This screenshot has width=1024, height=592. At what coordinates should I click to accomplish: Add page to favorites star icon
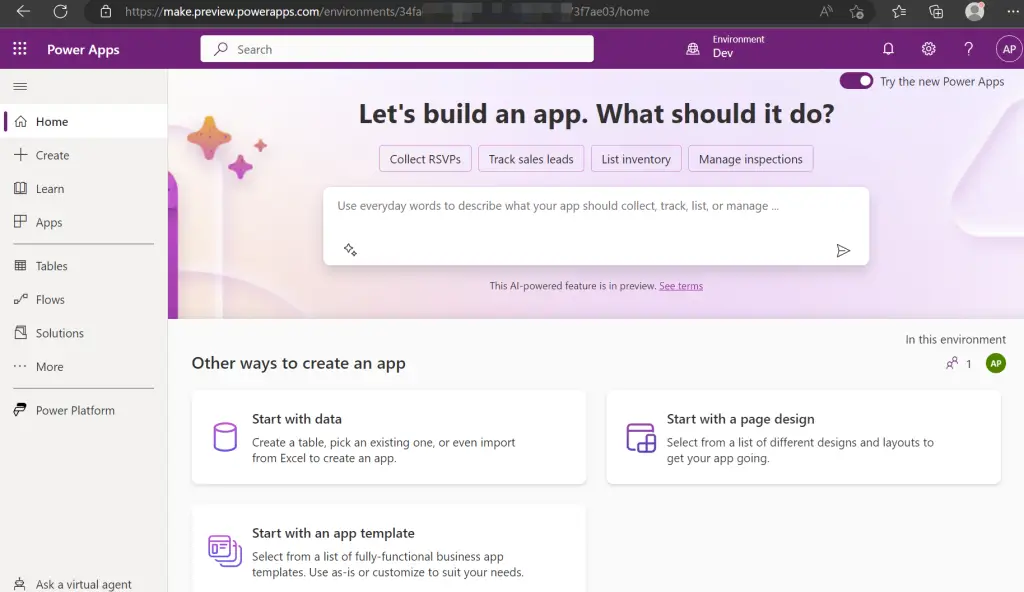pos(857,11)
